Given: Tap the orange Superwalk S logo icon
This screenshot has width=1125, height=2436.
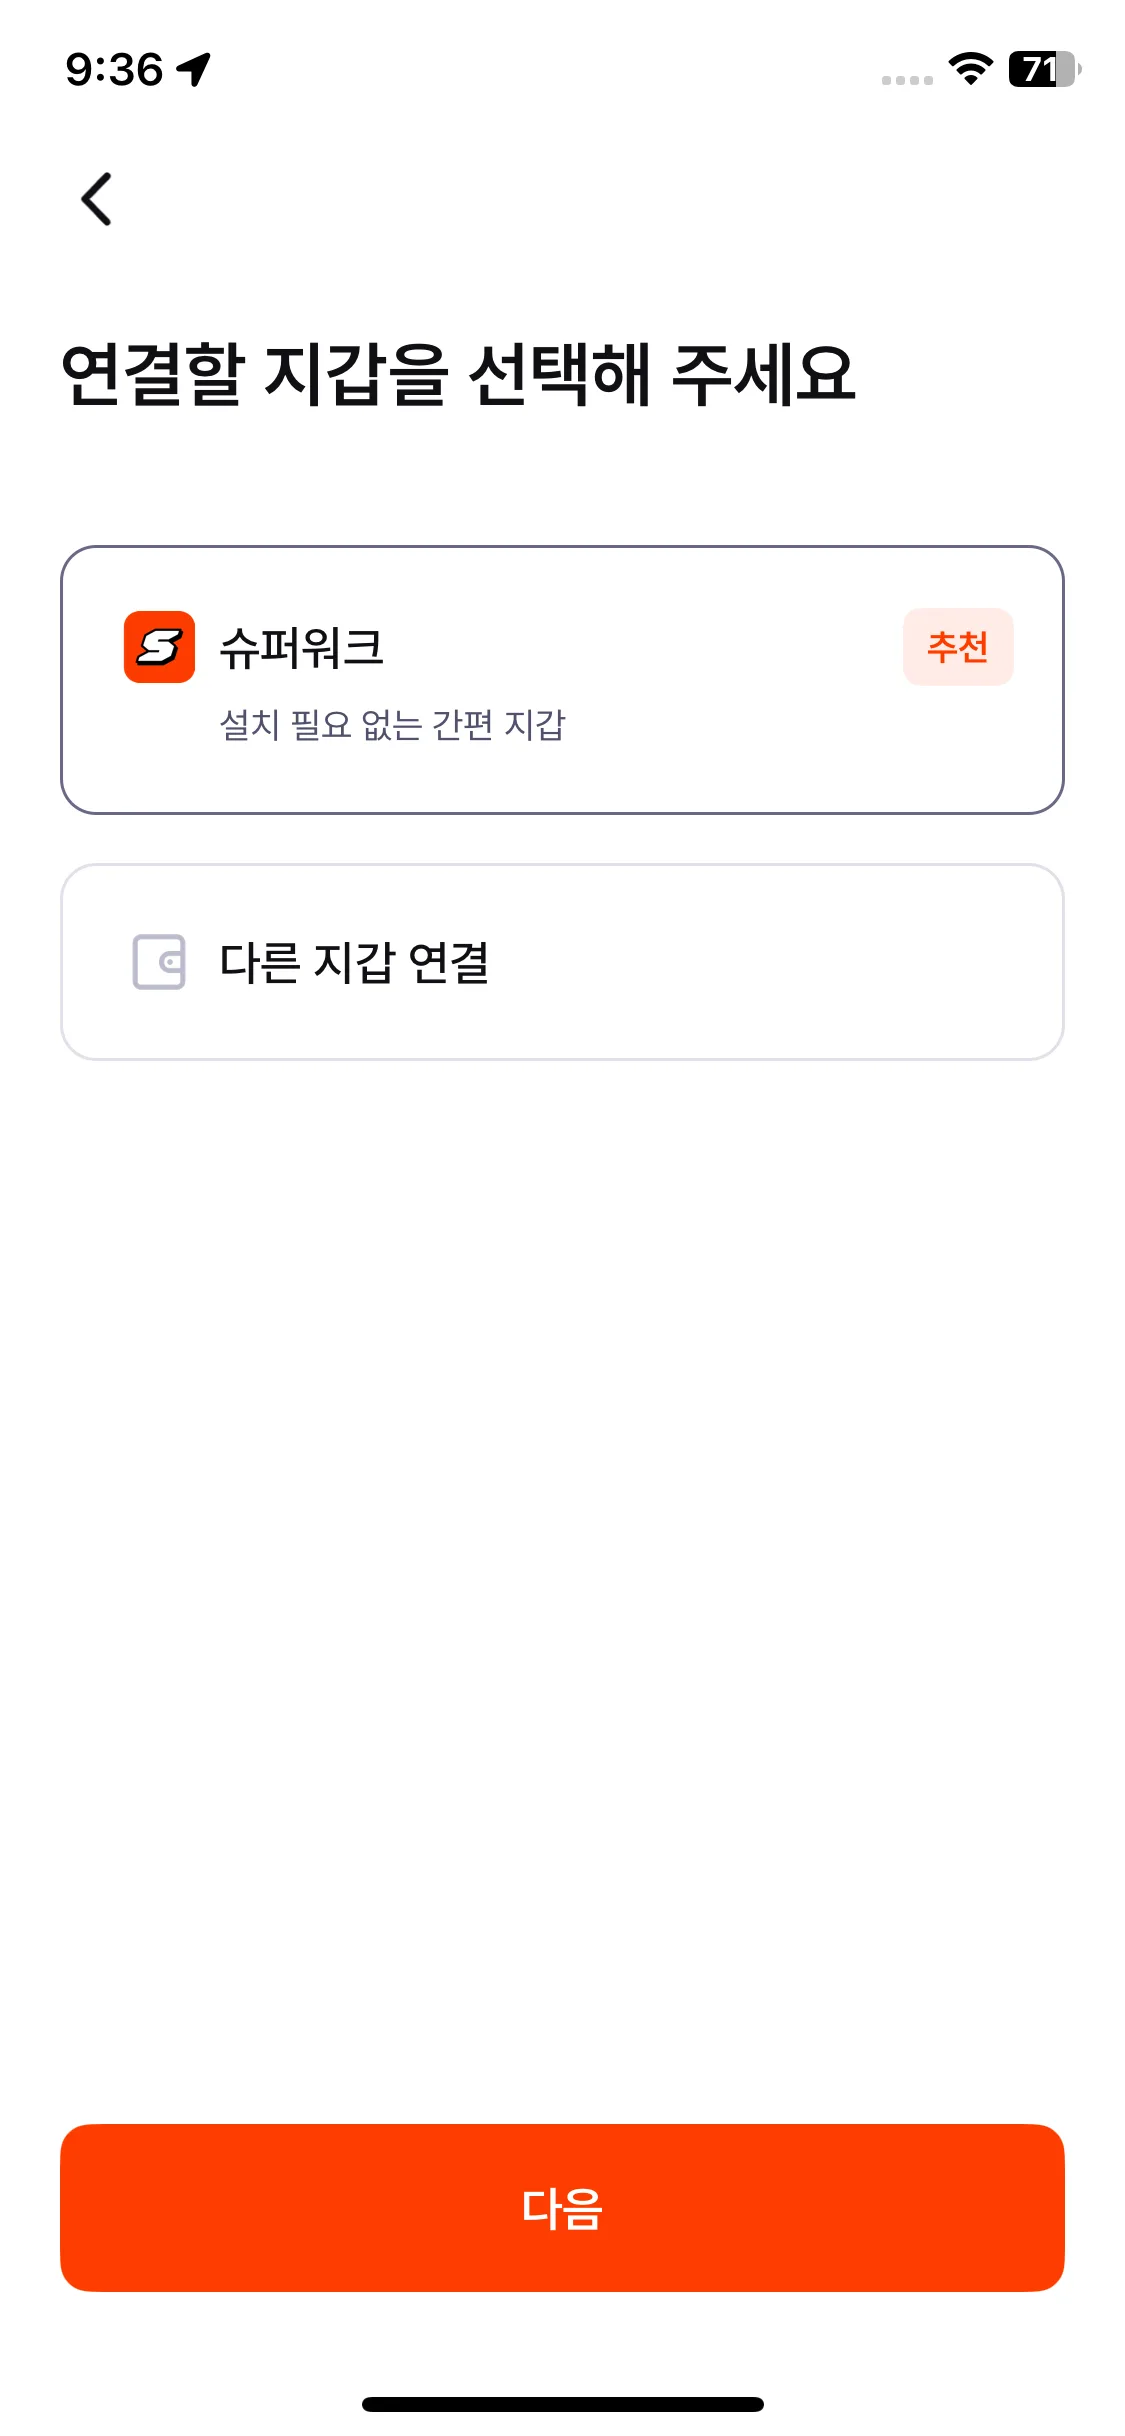Looking at the screenshot, I should point(159,647).
